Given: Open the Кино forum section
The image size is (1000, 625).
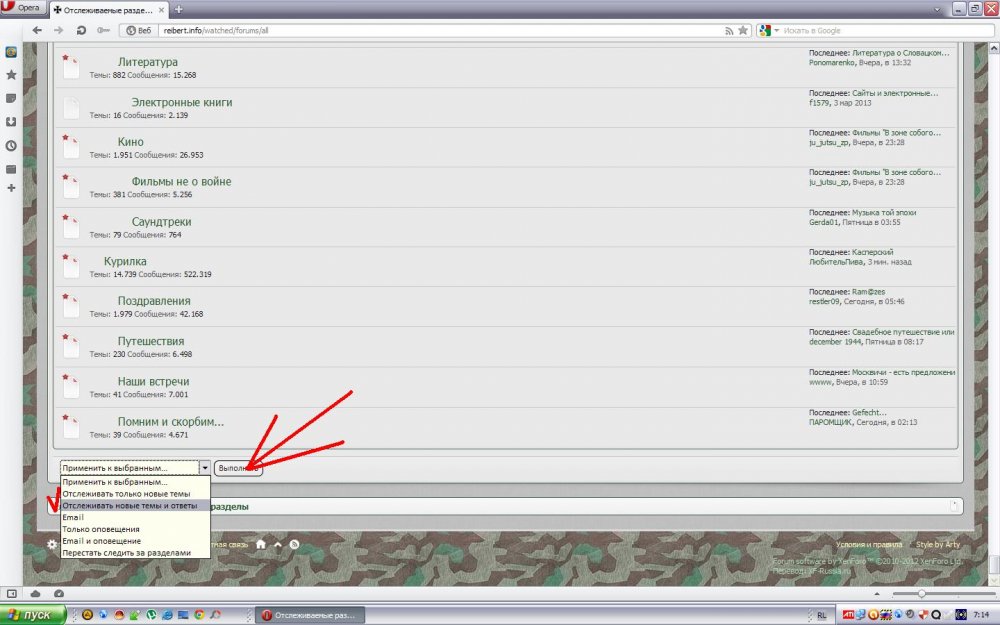Looking at the screenshot, I should click(130, 142).
